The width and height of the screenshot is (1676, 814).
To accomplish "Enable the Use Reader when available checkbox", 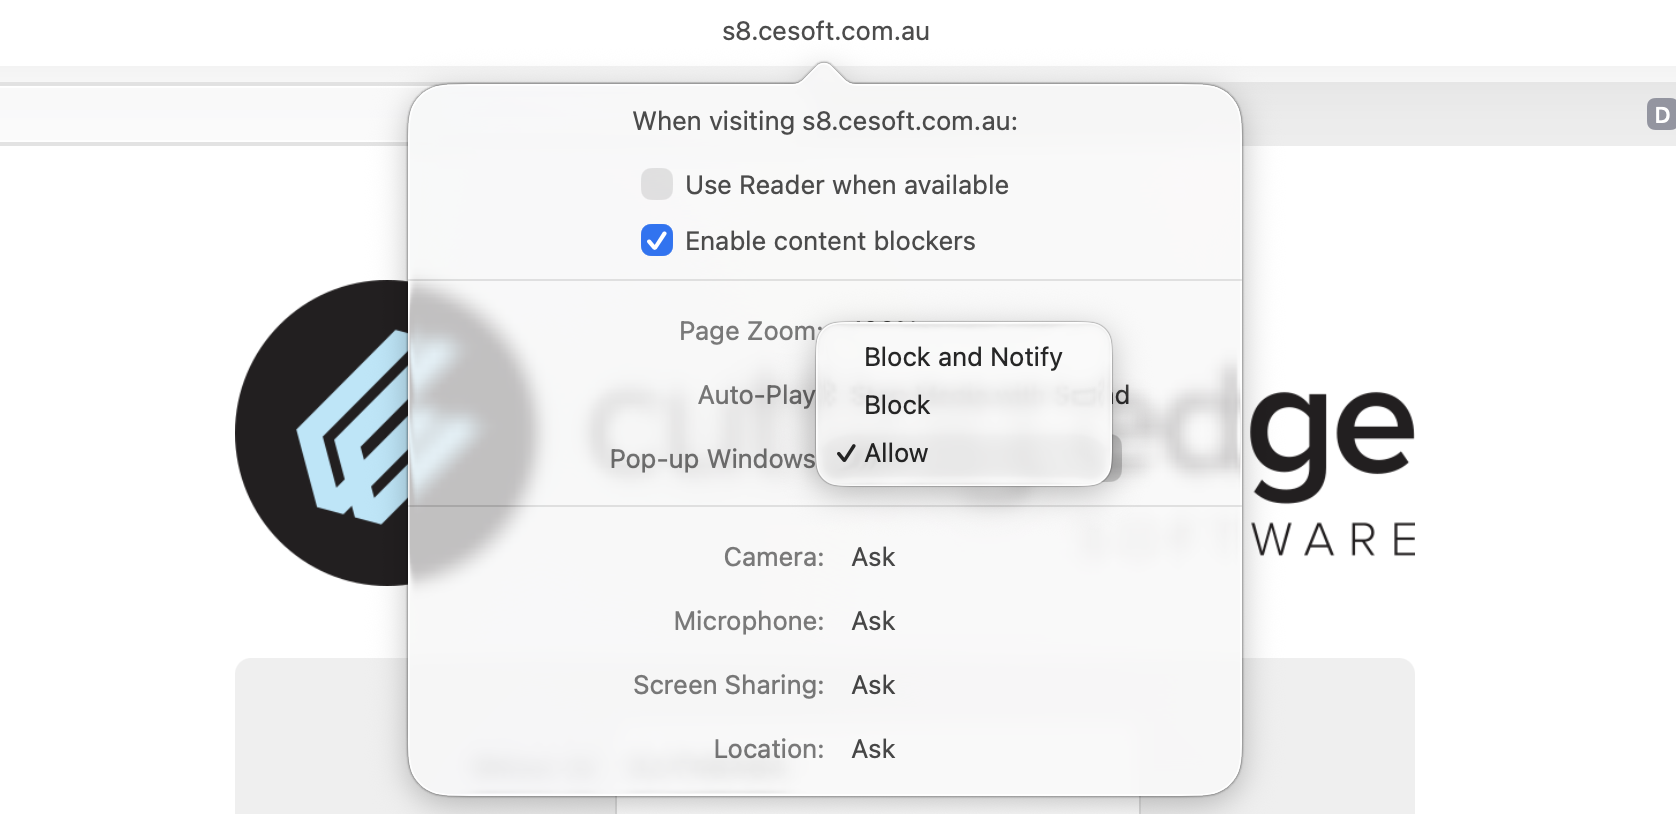I will [x=657, y=185].
